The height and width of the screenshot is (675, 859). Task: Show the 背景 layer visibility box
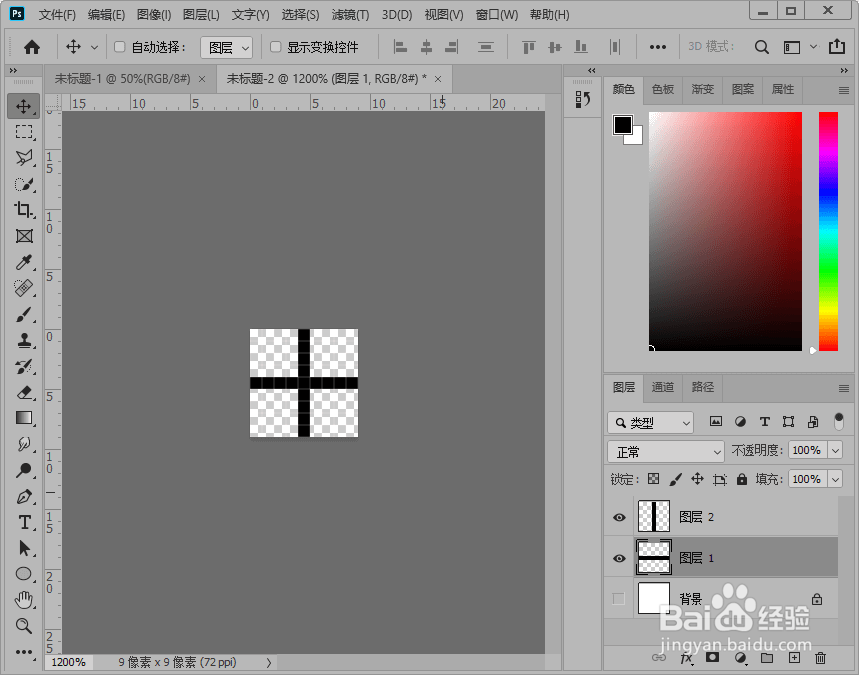619,599
